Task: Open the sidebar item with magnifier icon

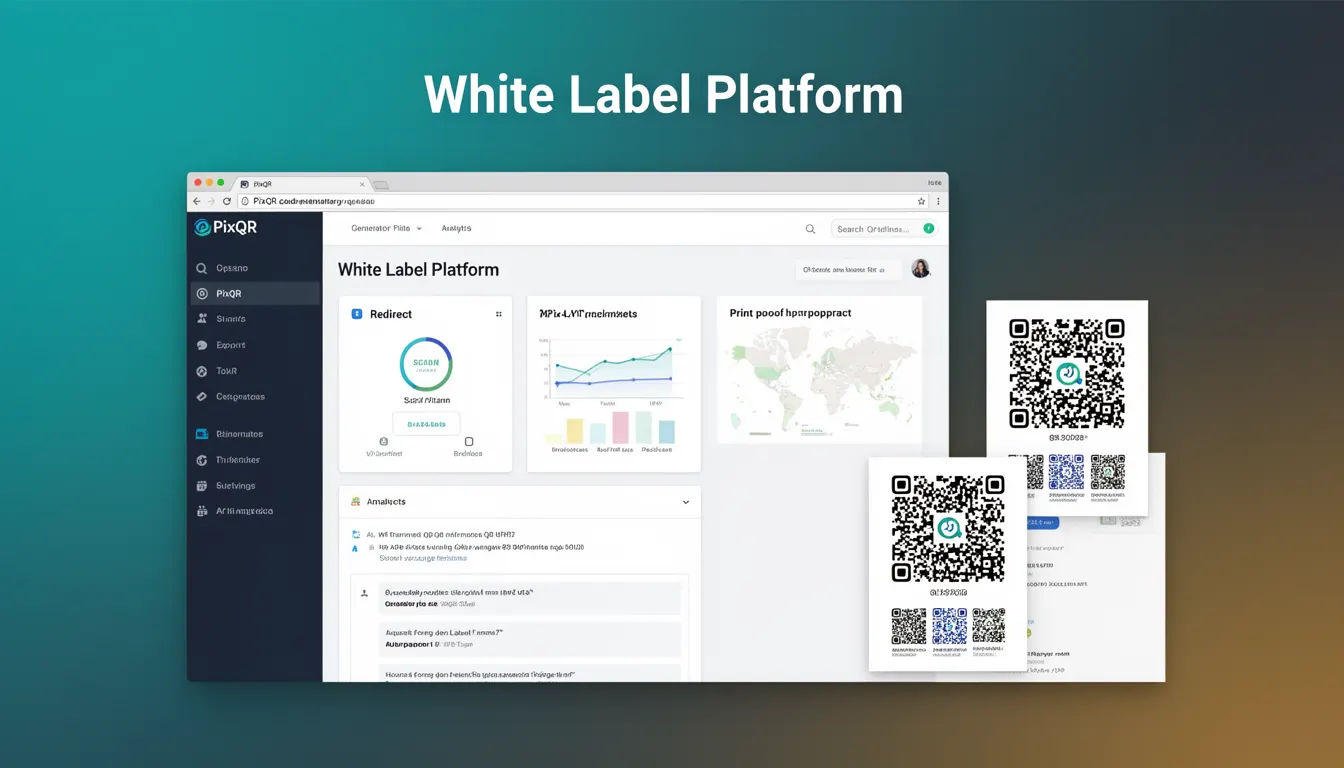Action: pos(255,268)
